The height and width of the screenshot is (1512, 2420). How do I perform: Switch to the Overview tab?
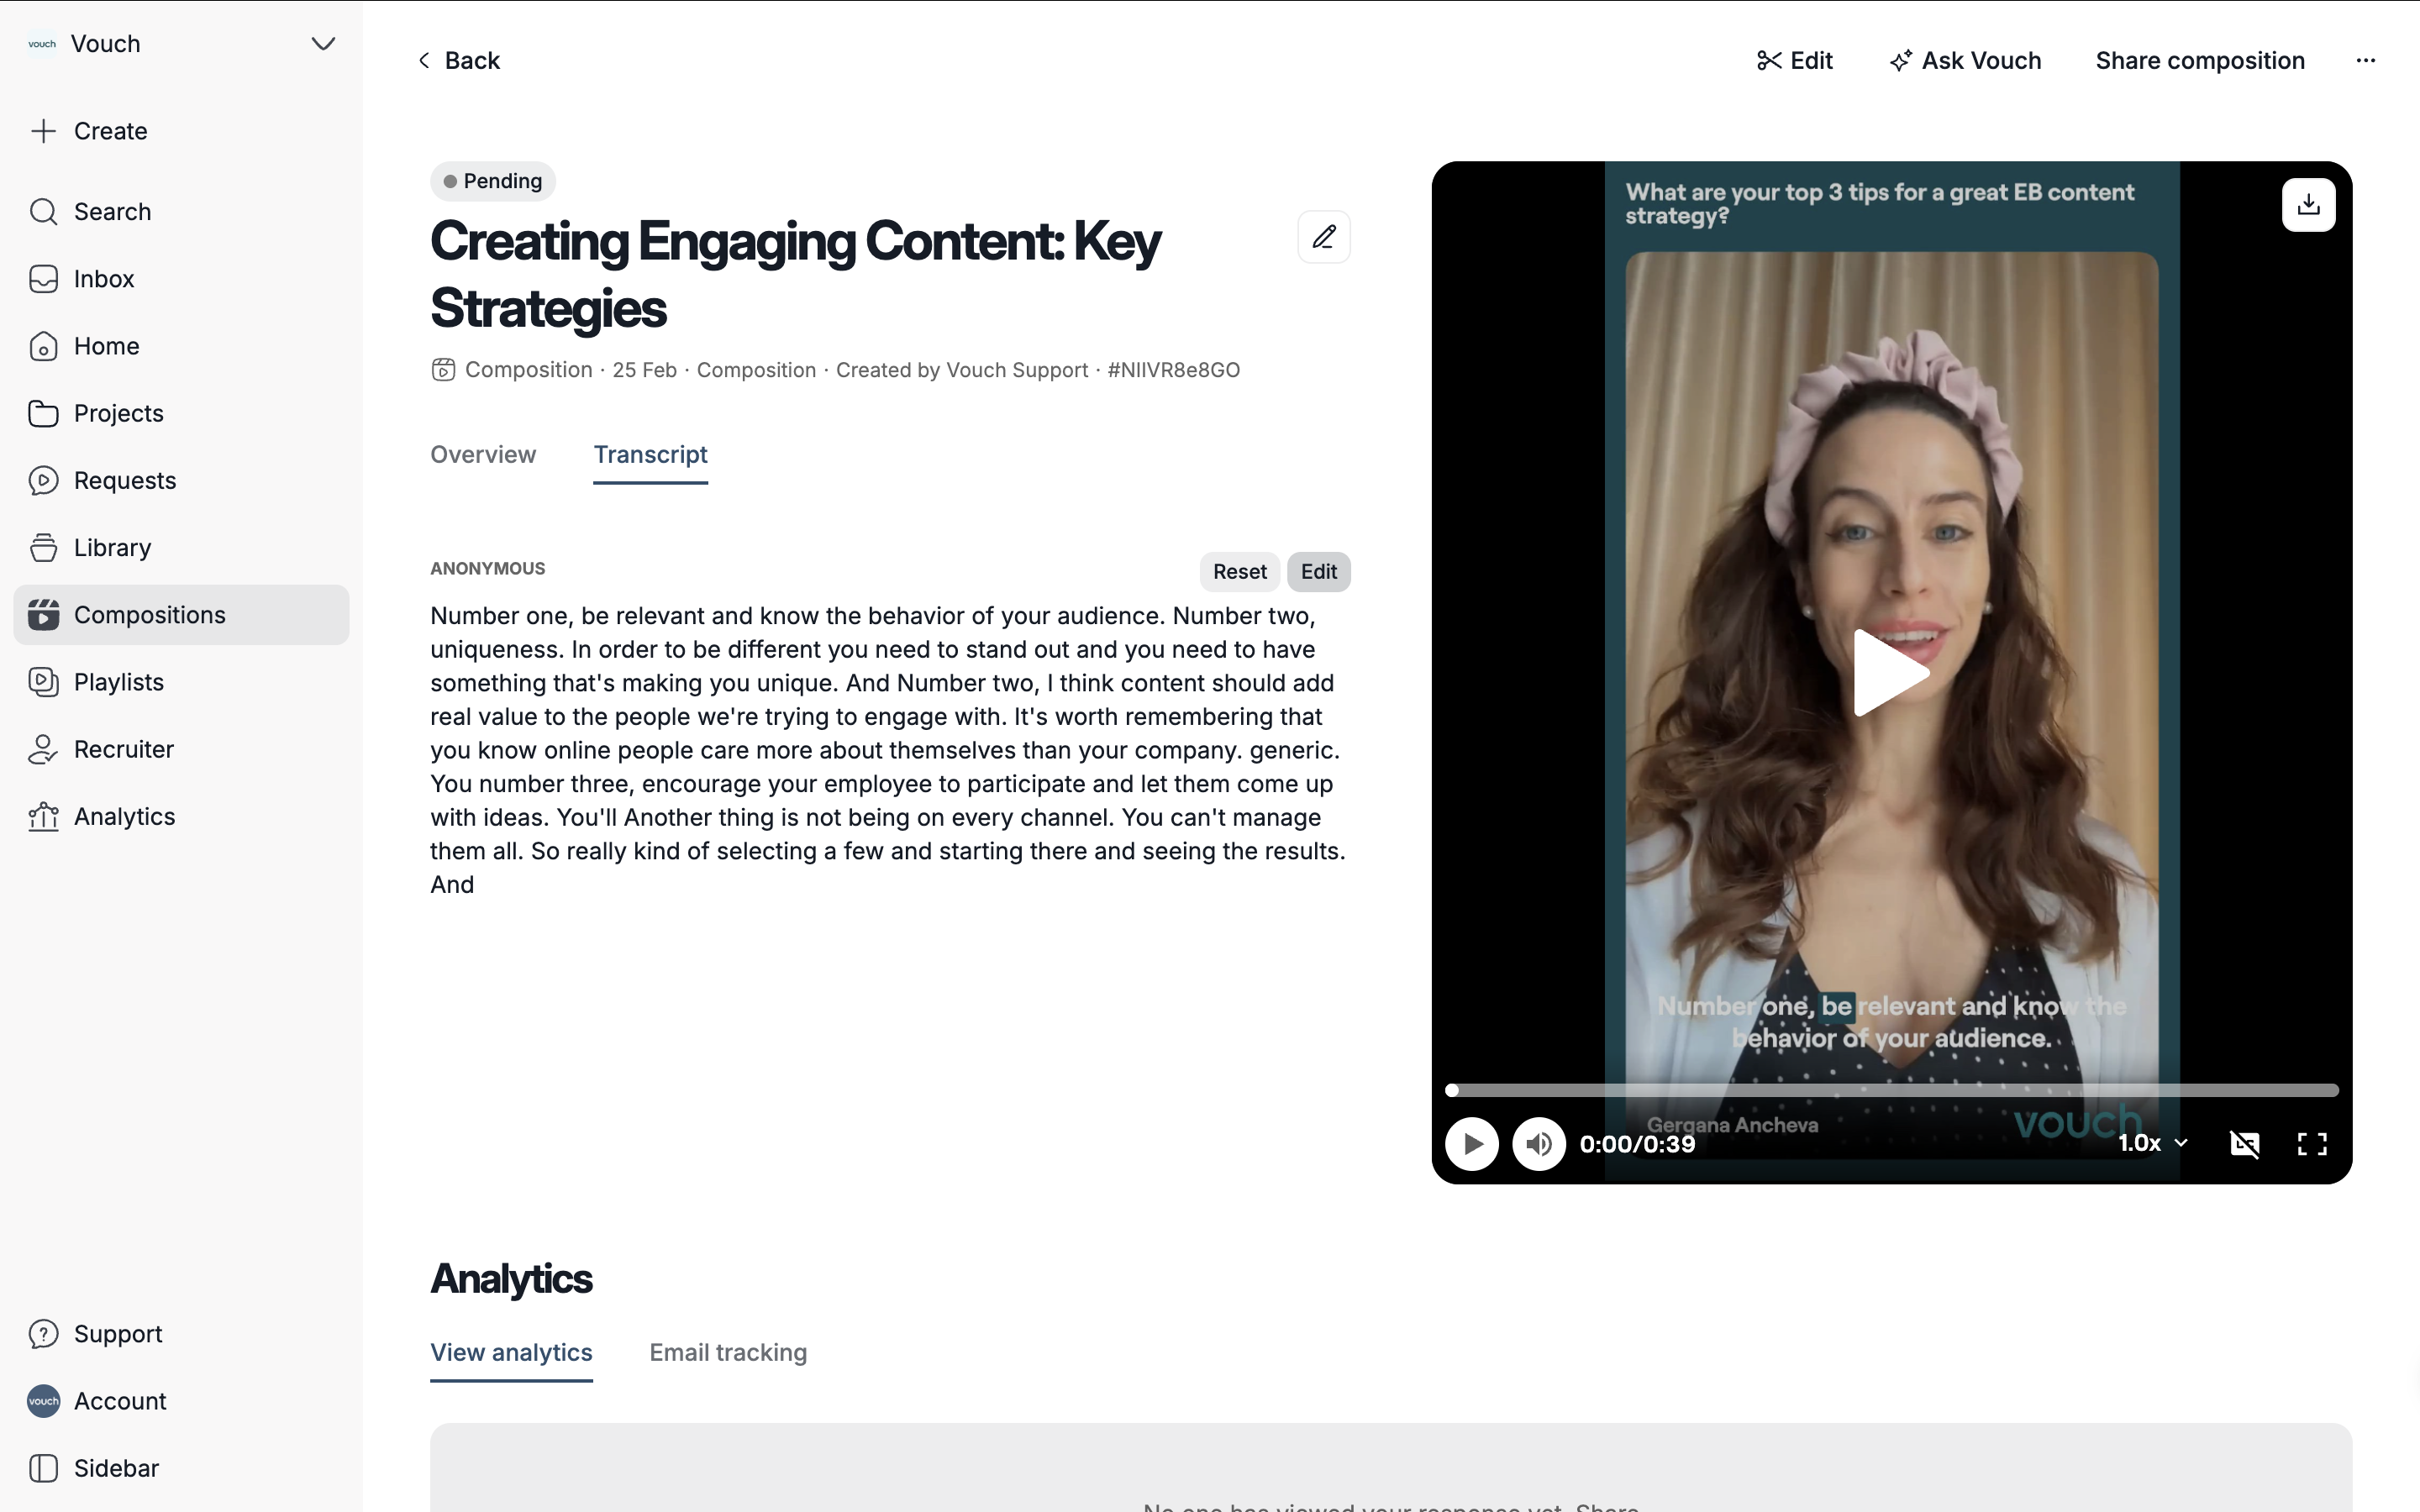(483, 455)
